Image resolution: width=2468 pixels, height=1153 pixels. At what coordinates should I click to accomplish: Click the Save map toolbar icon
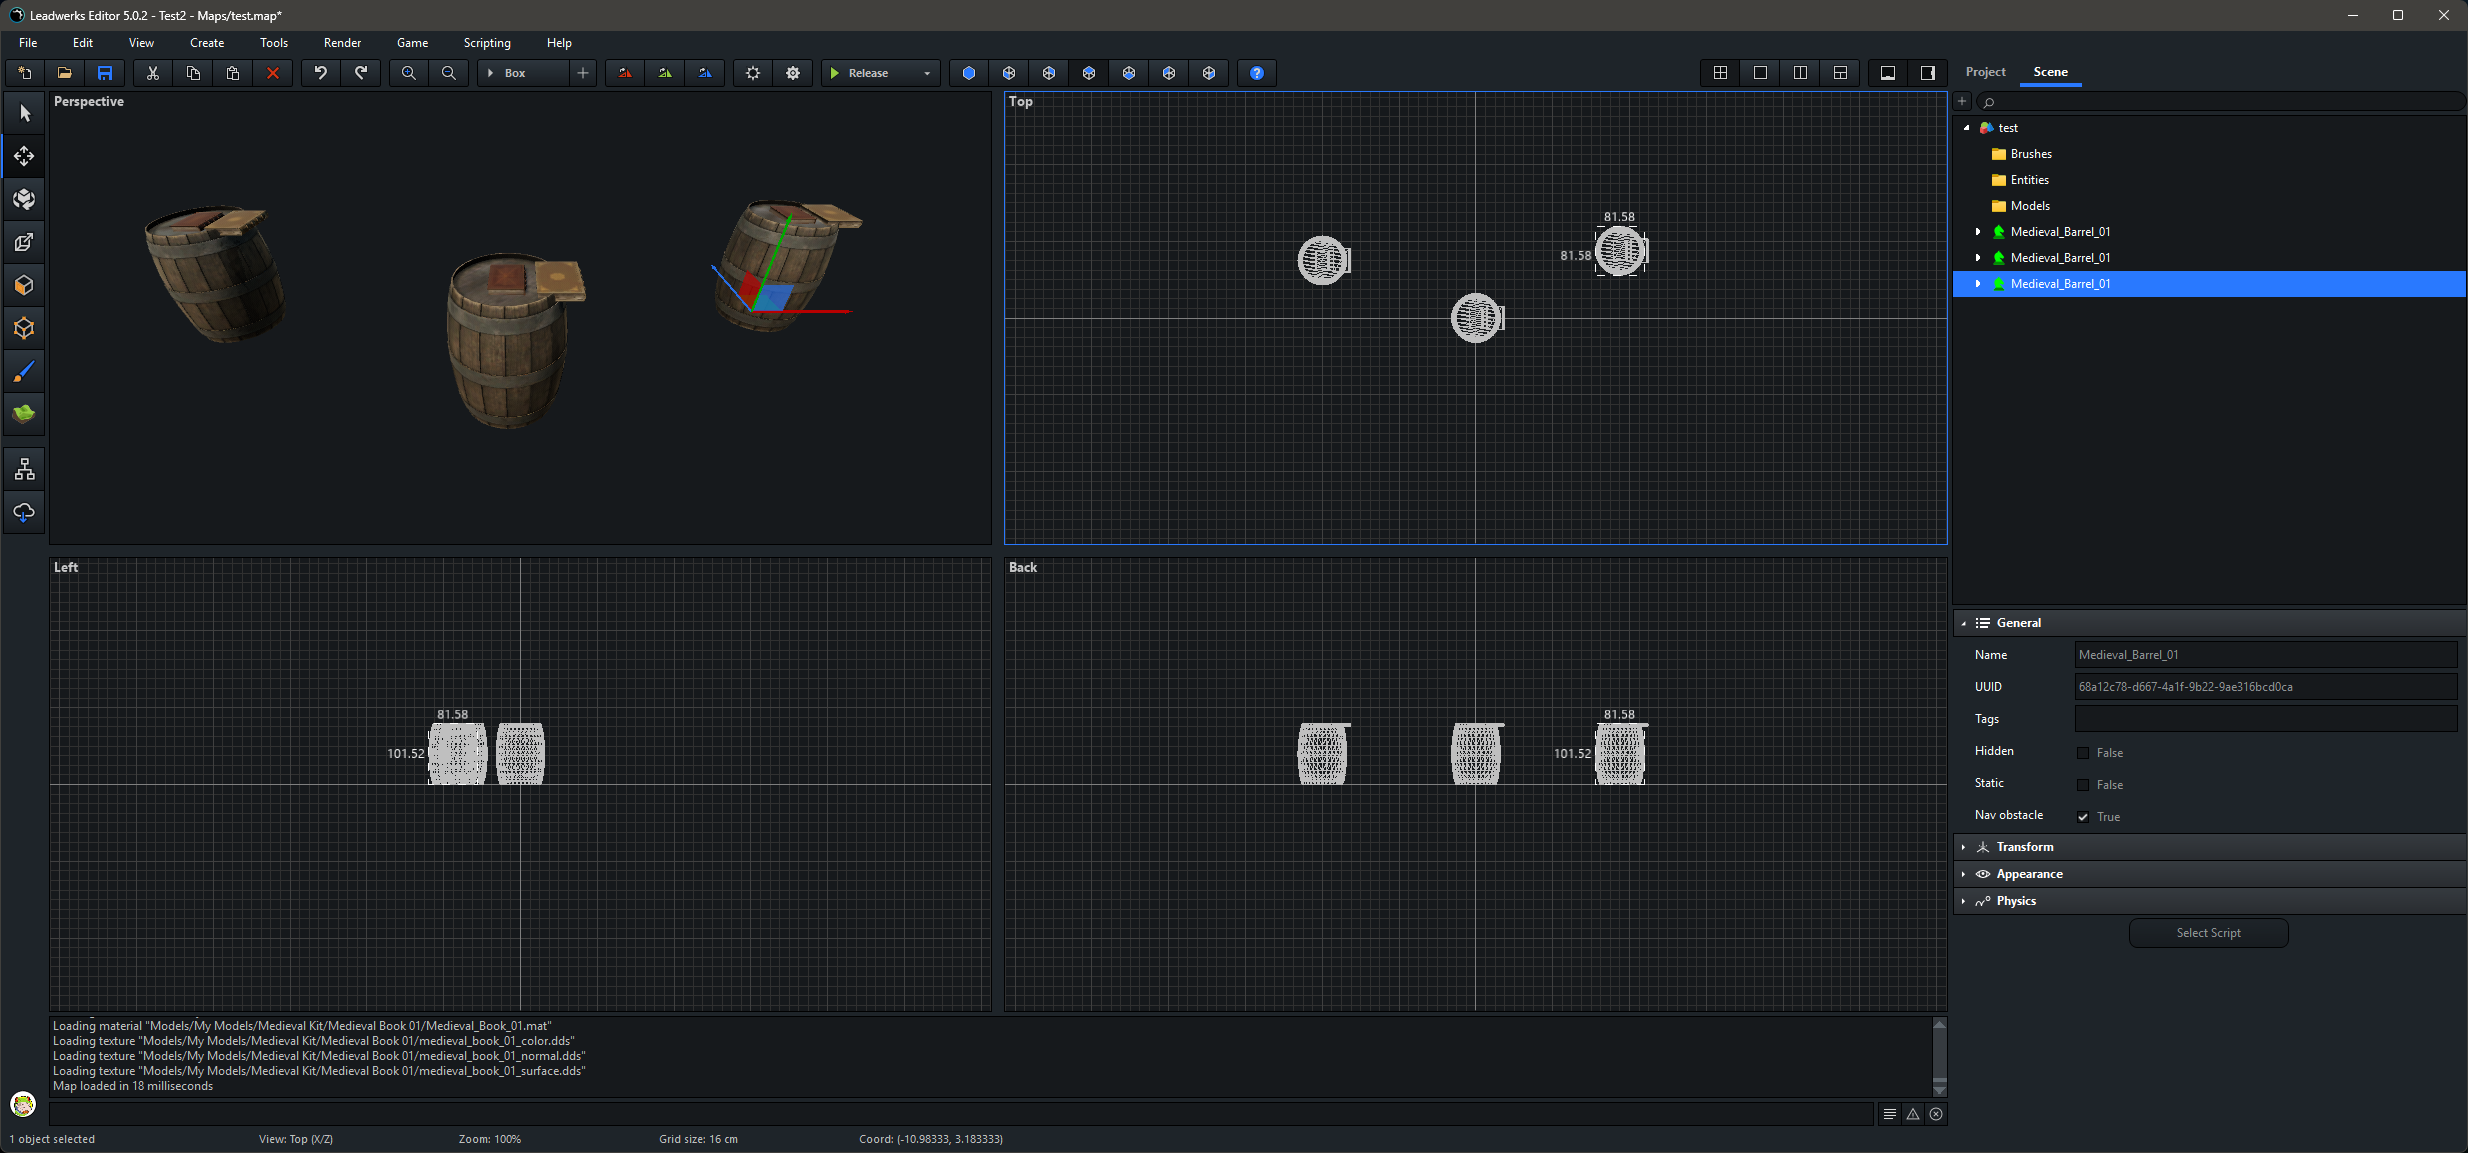(104, 73)
